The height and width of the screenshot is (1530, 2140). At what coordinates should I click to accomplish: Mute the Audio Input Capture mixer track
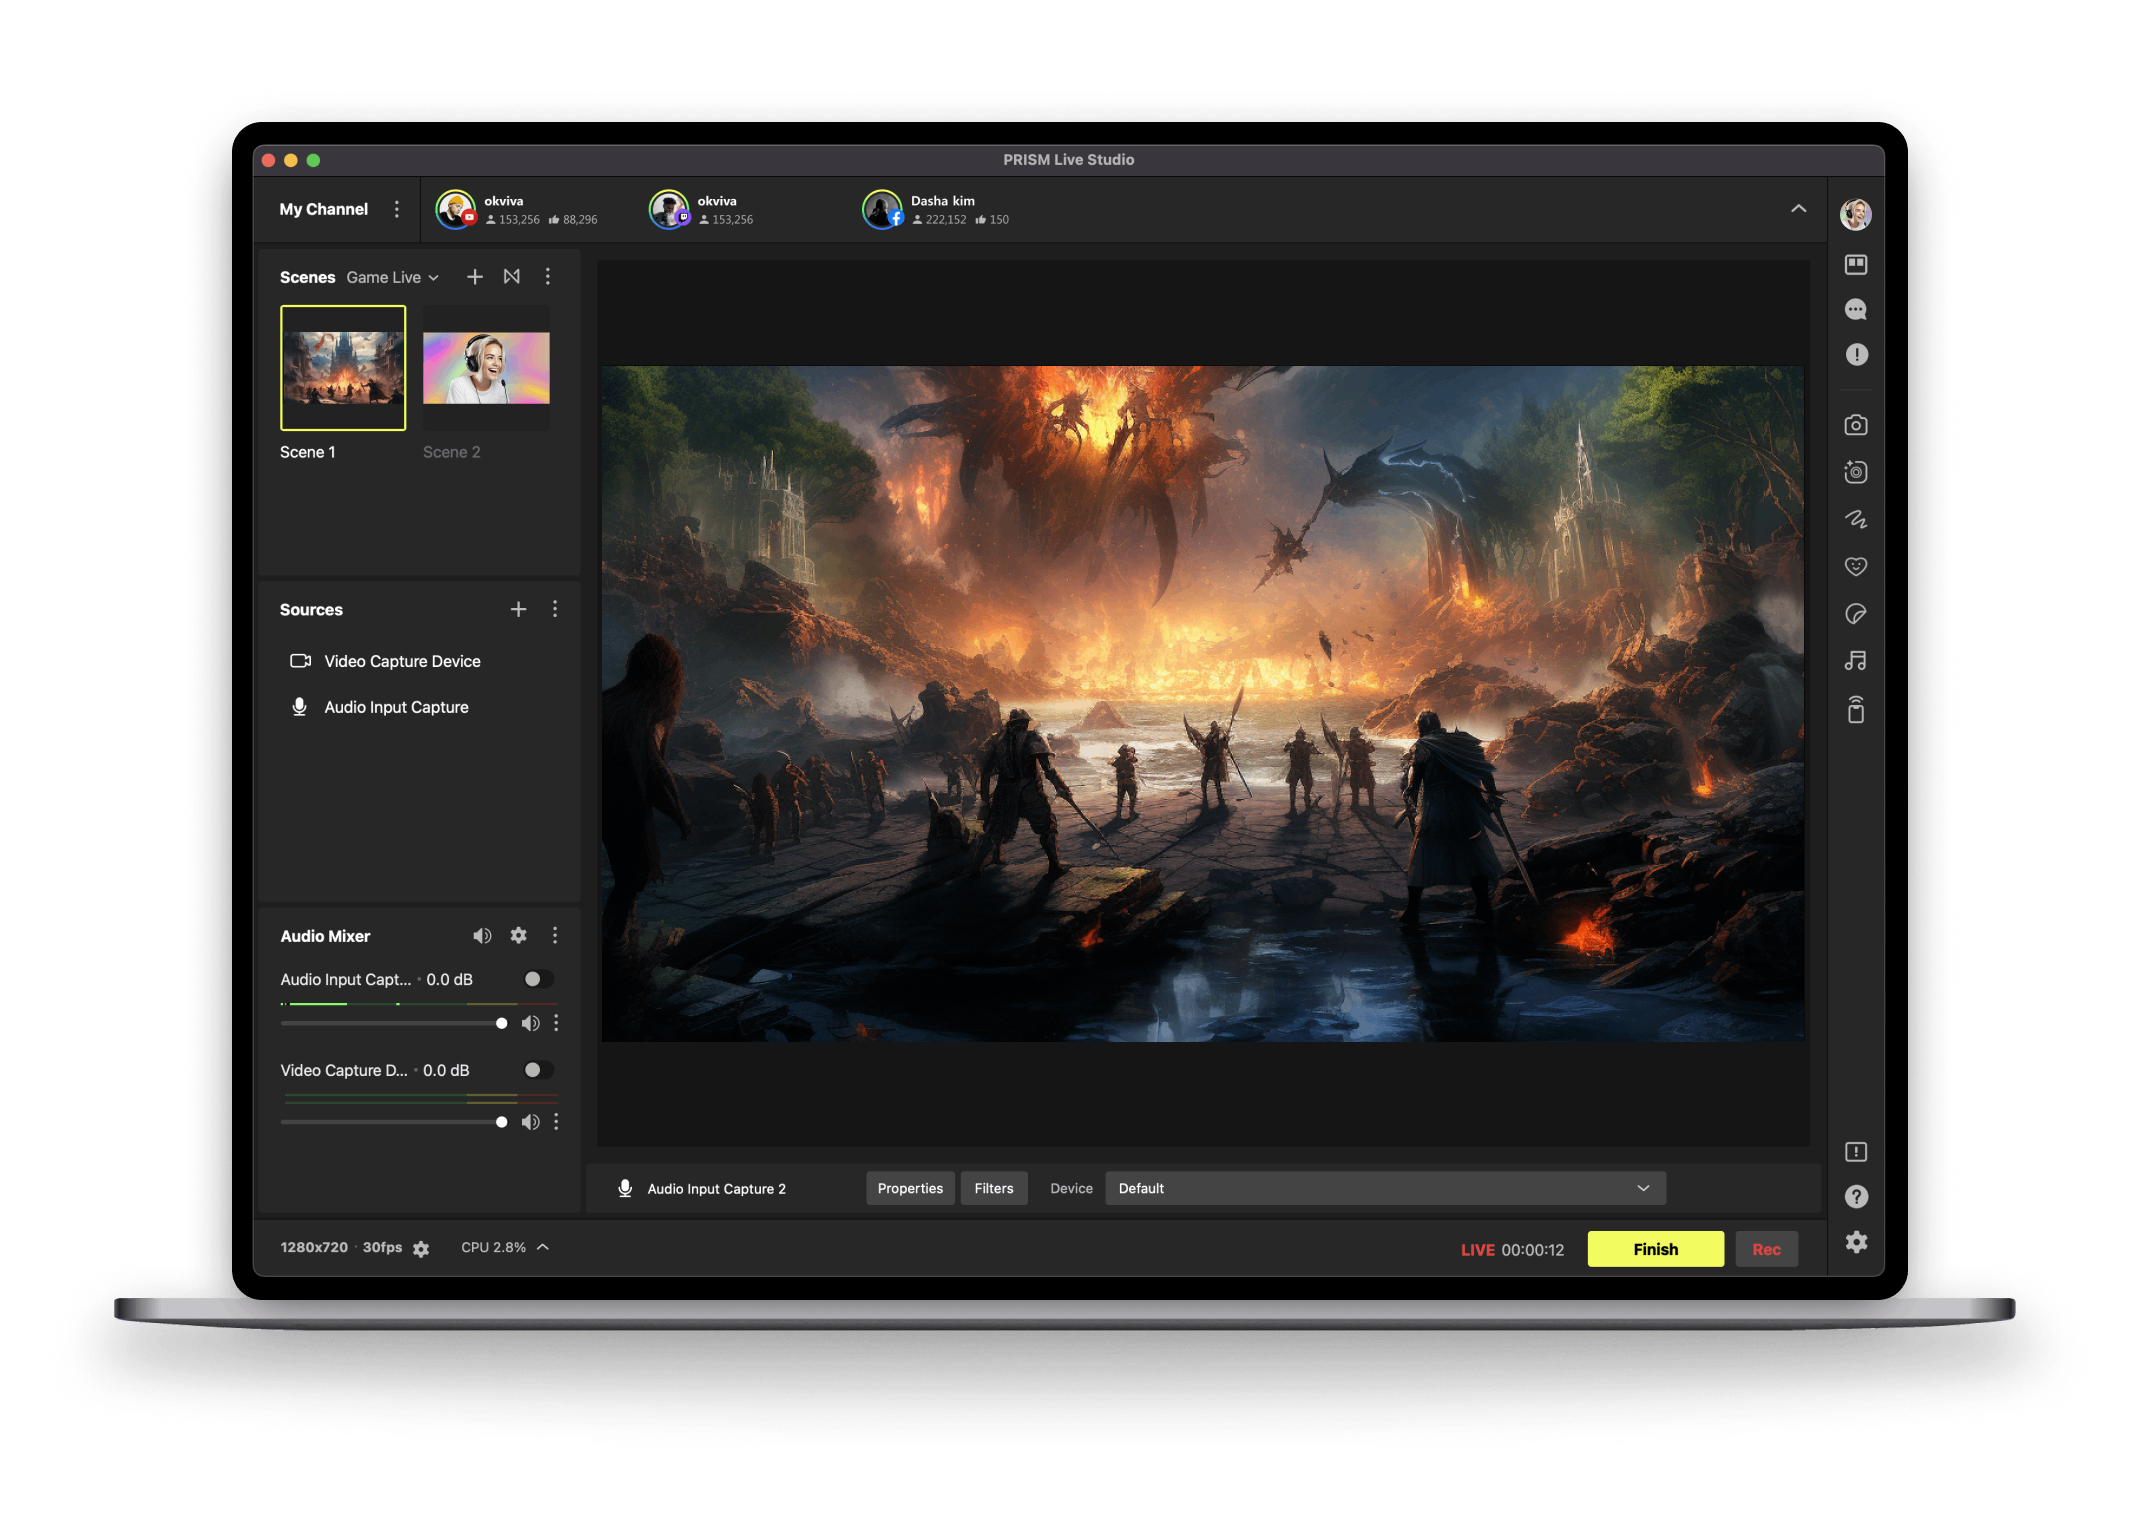pyautogui.click(x=531, y=1023)
